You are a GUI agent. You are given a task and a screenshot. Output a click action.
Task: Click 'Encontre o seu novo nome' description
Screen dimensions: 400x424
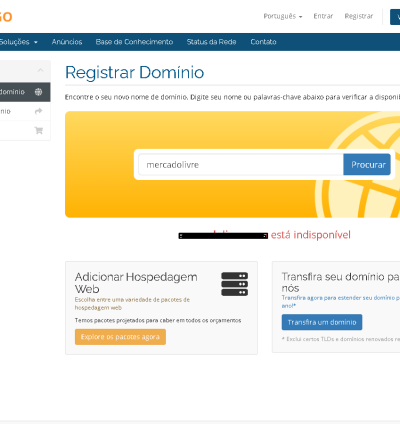tap(232, 97)
